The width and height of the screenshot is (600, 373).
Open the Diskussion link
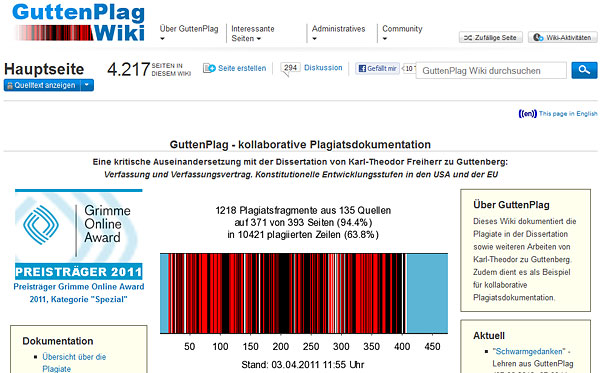323,68
